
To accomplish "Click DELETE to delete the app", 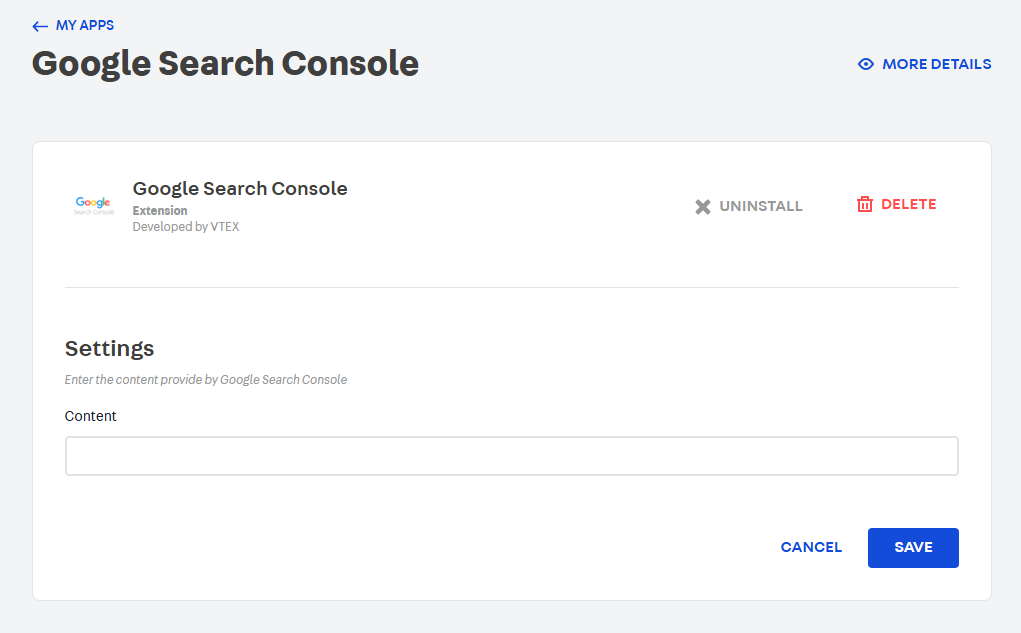I will click(906, 203).
